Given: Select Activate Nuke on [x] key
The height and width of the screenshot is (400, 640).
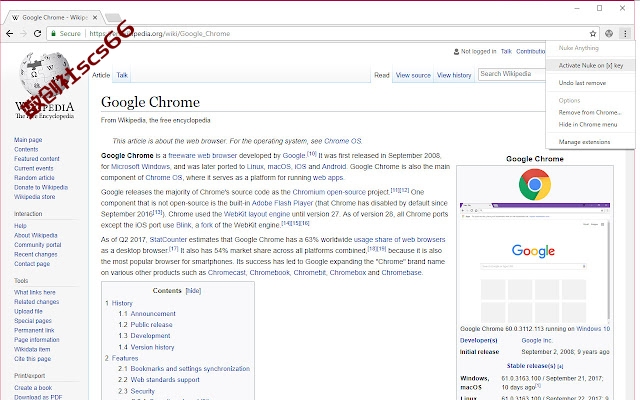Looking at the screenshot, I should pyautogui.click(x=590, y=65).
